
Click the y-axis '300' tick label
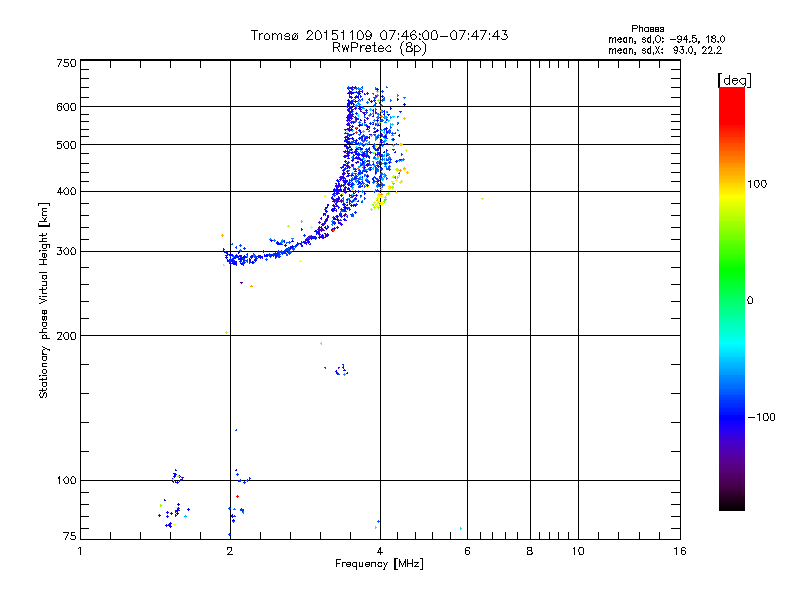coord(66,252)
